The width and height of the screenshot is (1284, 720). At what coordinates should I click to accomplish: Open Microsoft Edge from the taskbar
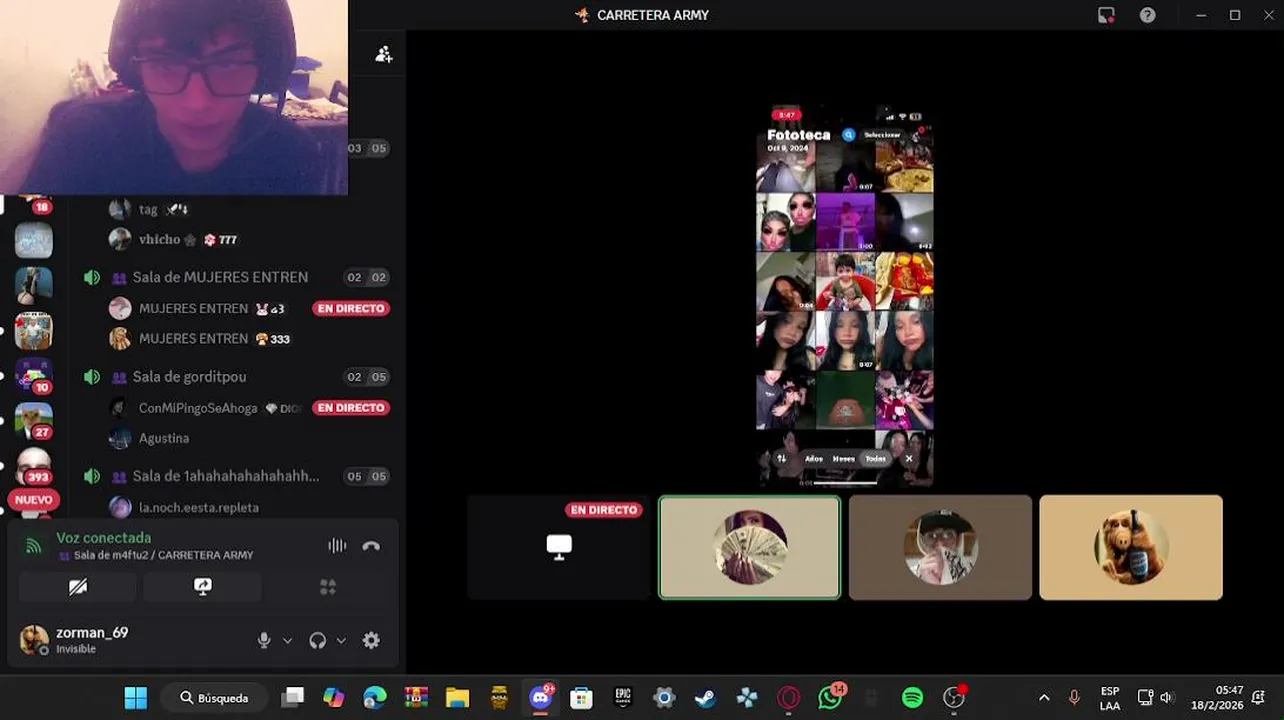click(x=375, y=698)
